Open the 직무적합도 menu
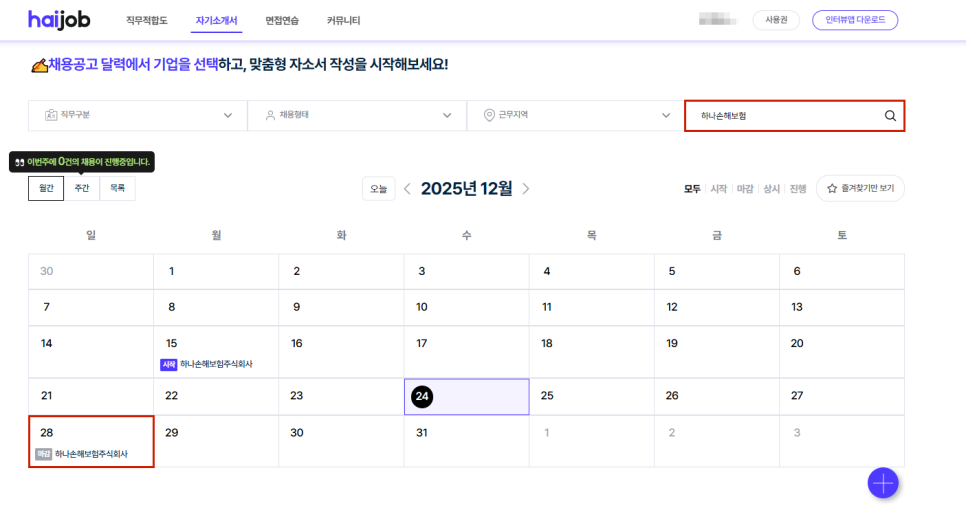Screen dimensions: 966x532 coord(147,21)
